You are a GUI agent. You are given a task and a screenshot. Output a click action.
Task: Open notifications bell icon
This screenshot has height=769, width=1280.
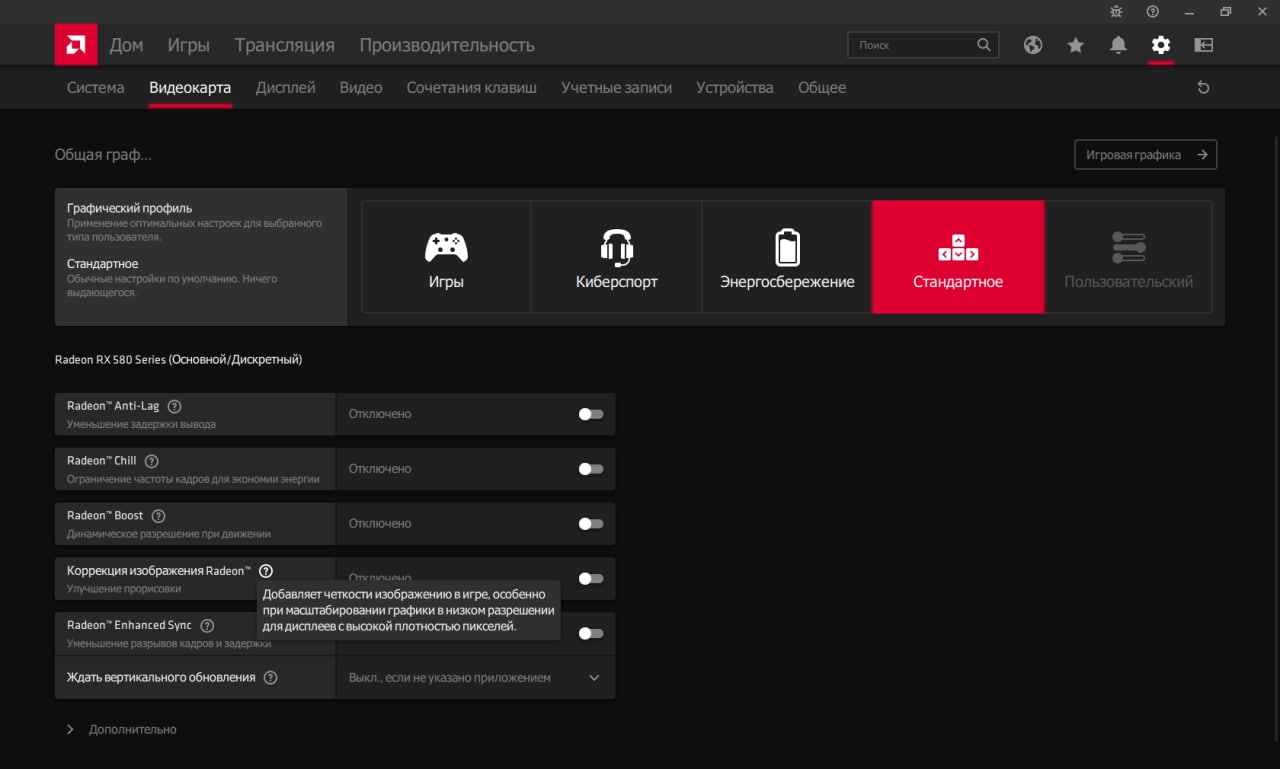tap(1118, 45)
